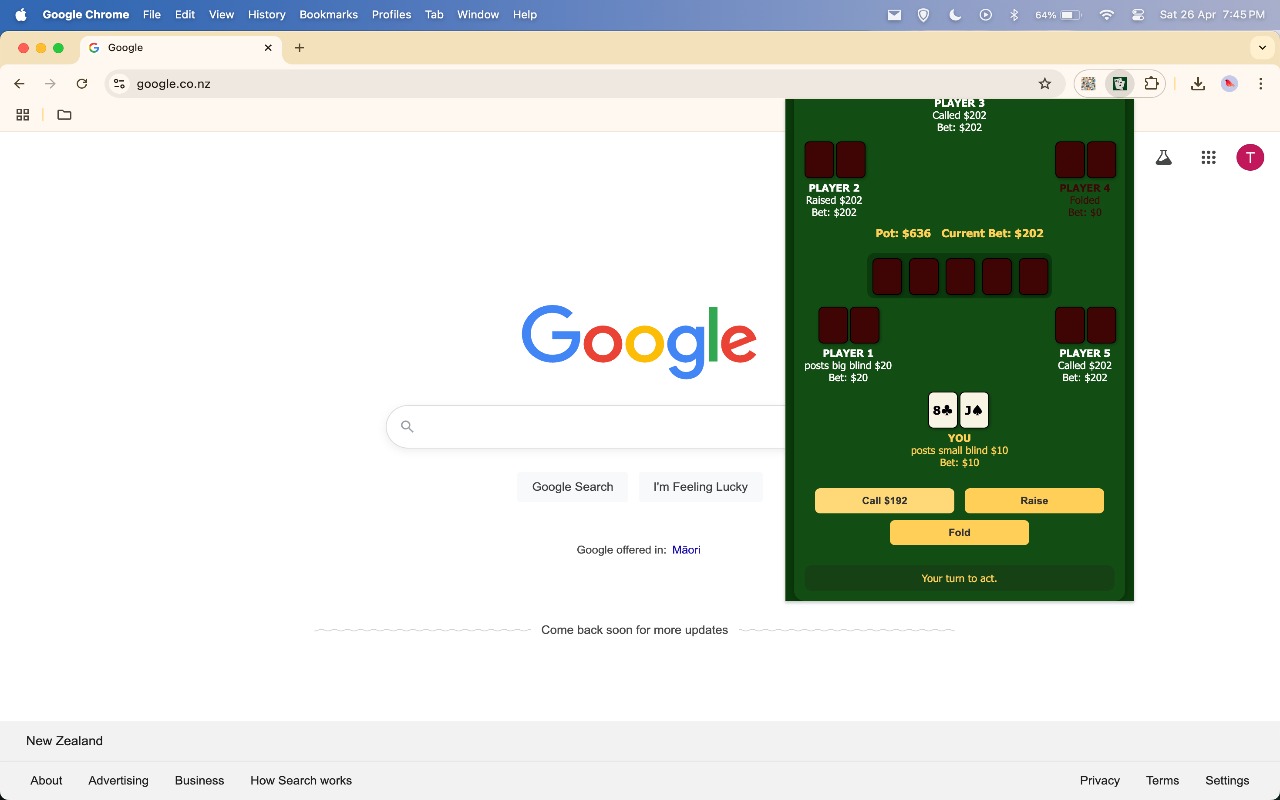Open How Search works link

pyautogui.click(x=301, y=781)
